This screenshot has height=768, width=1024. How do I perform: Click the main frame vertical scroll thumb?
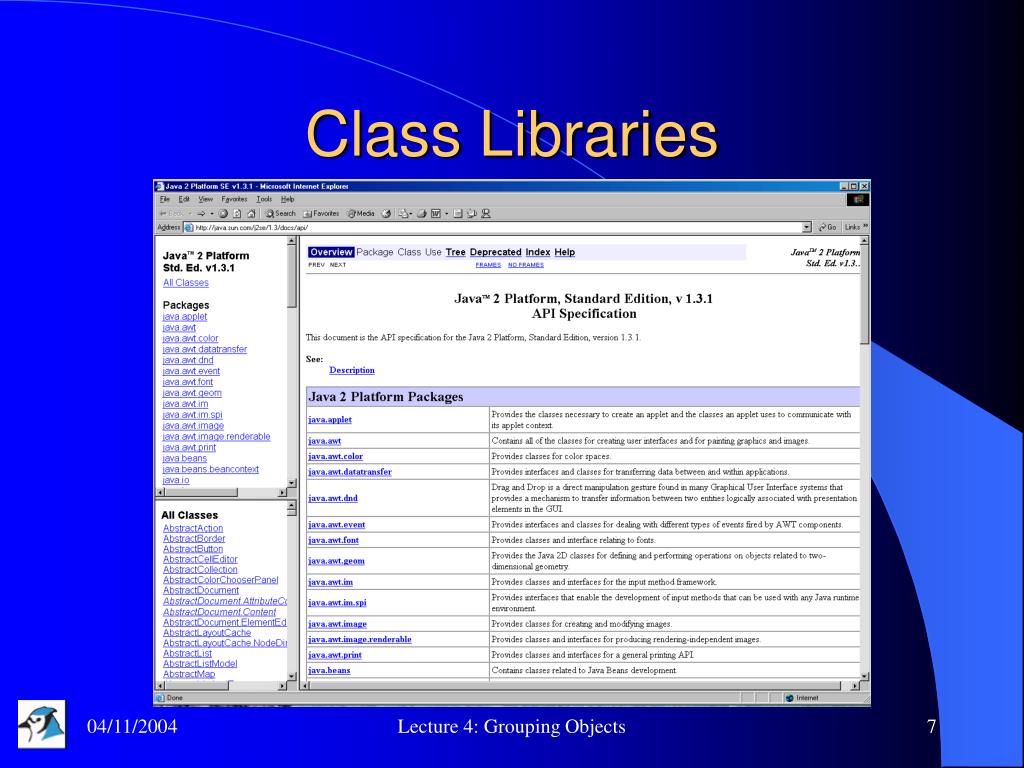[x=865, y=295]
